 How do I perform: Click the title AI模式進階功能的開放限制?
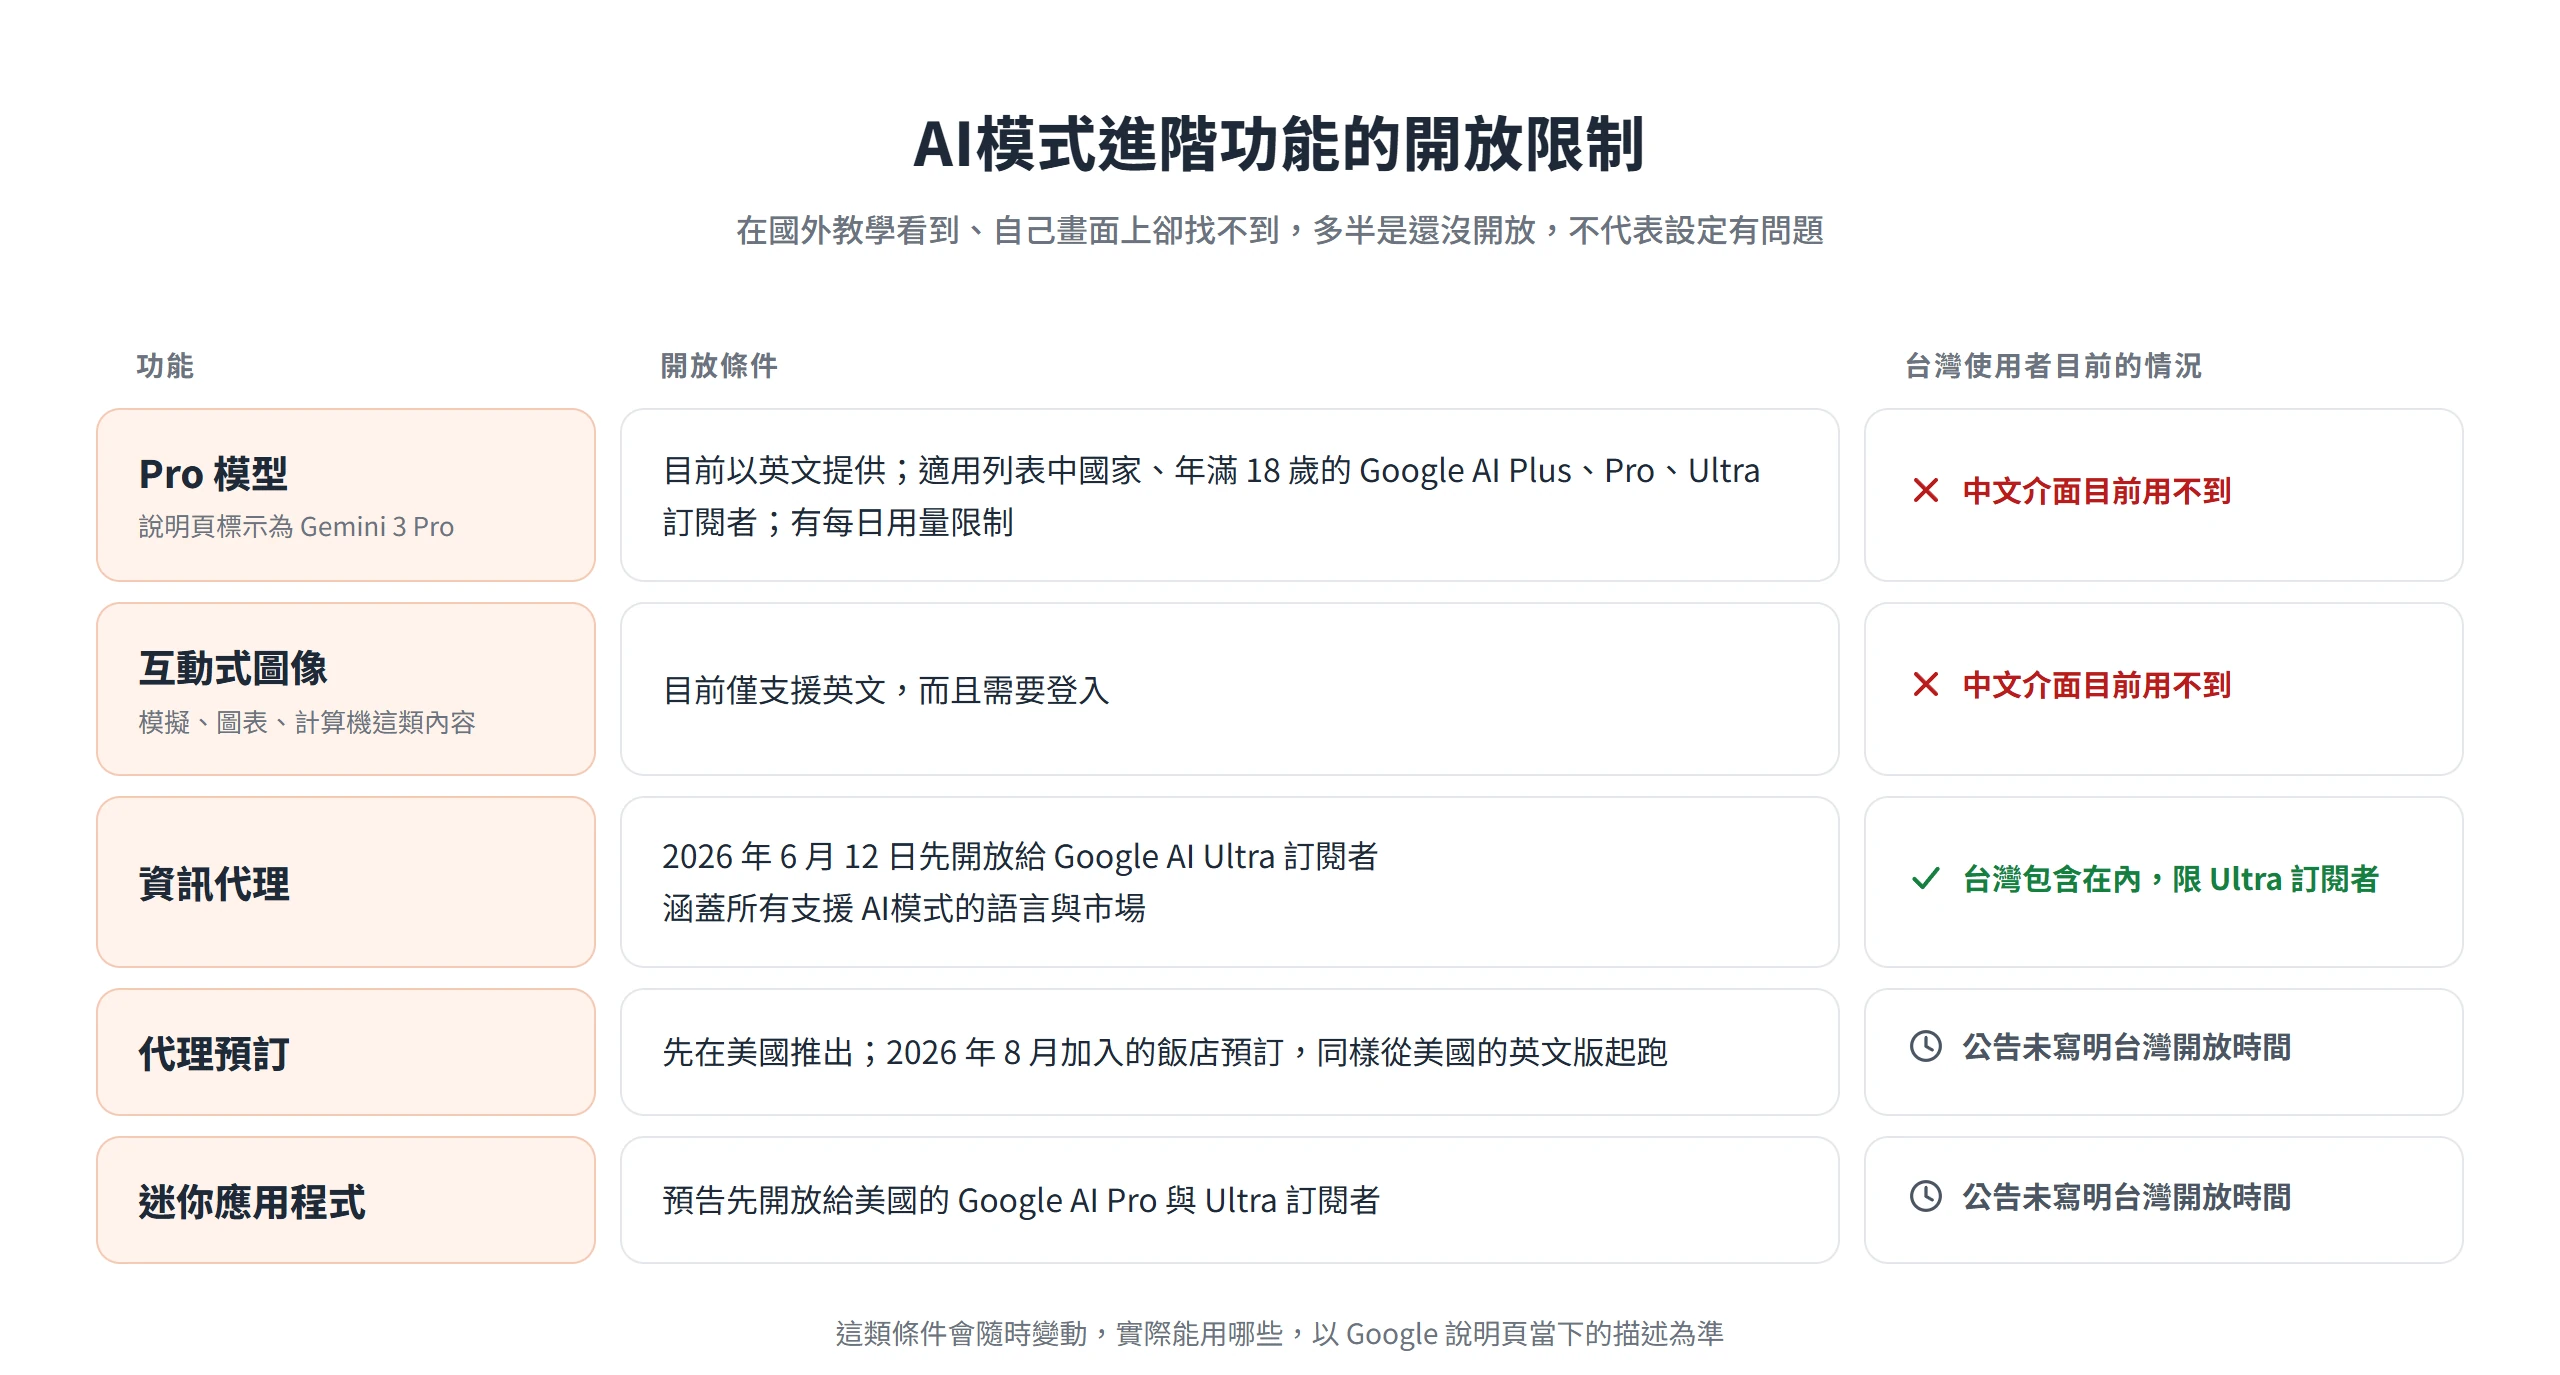[x=1279, y=144]
